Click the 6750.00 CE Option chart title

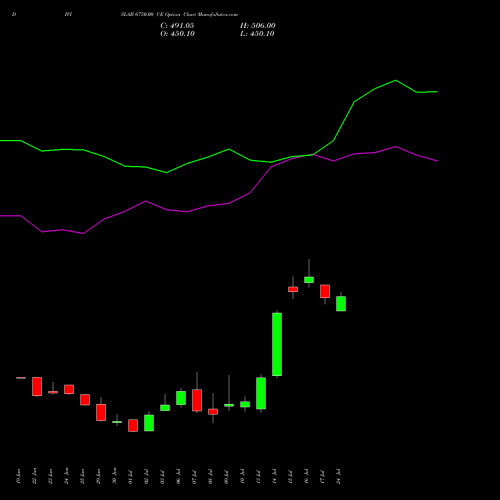click(179, 15)
